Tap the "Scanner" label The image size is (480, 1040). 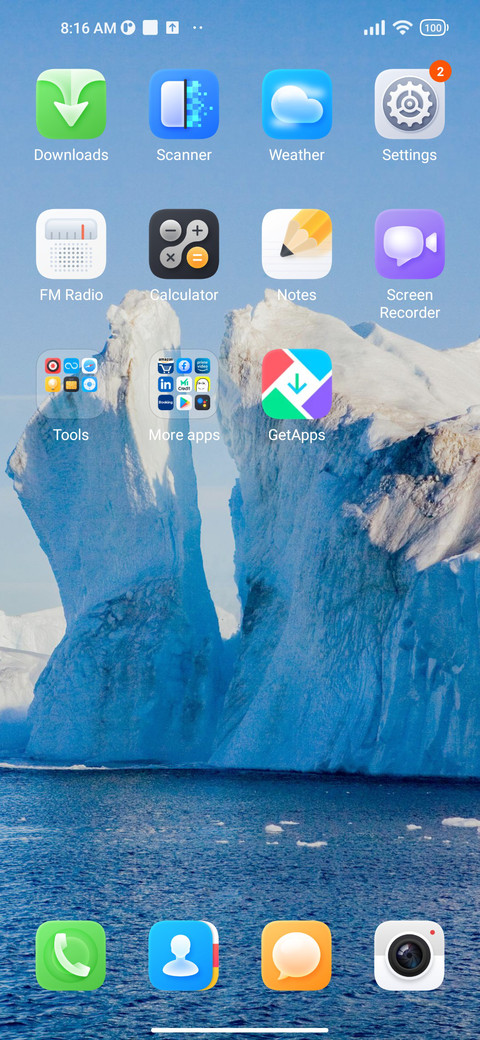(x=184, y=155)
